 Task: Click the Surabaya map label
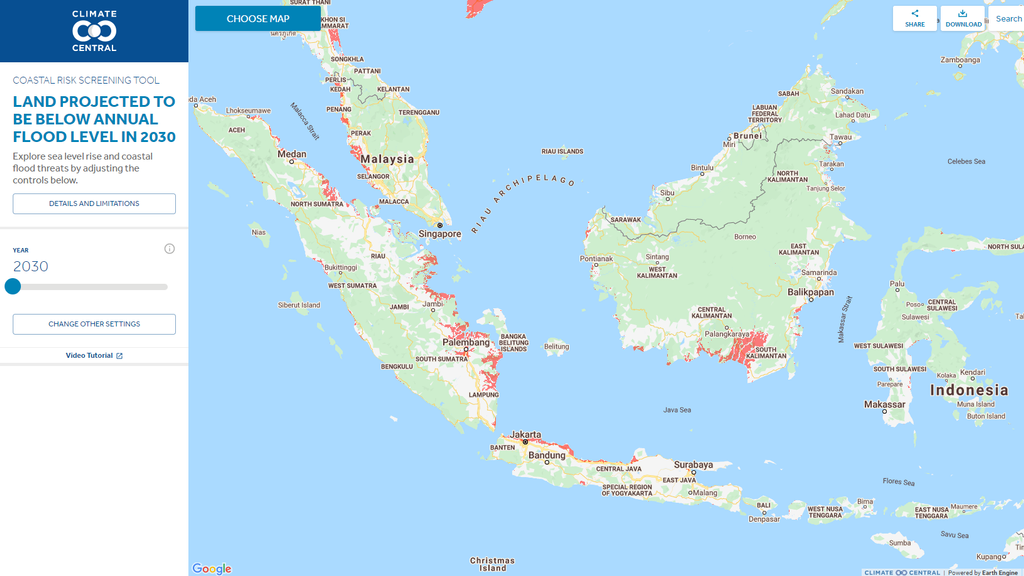click(x=694, y=464)
